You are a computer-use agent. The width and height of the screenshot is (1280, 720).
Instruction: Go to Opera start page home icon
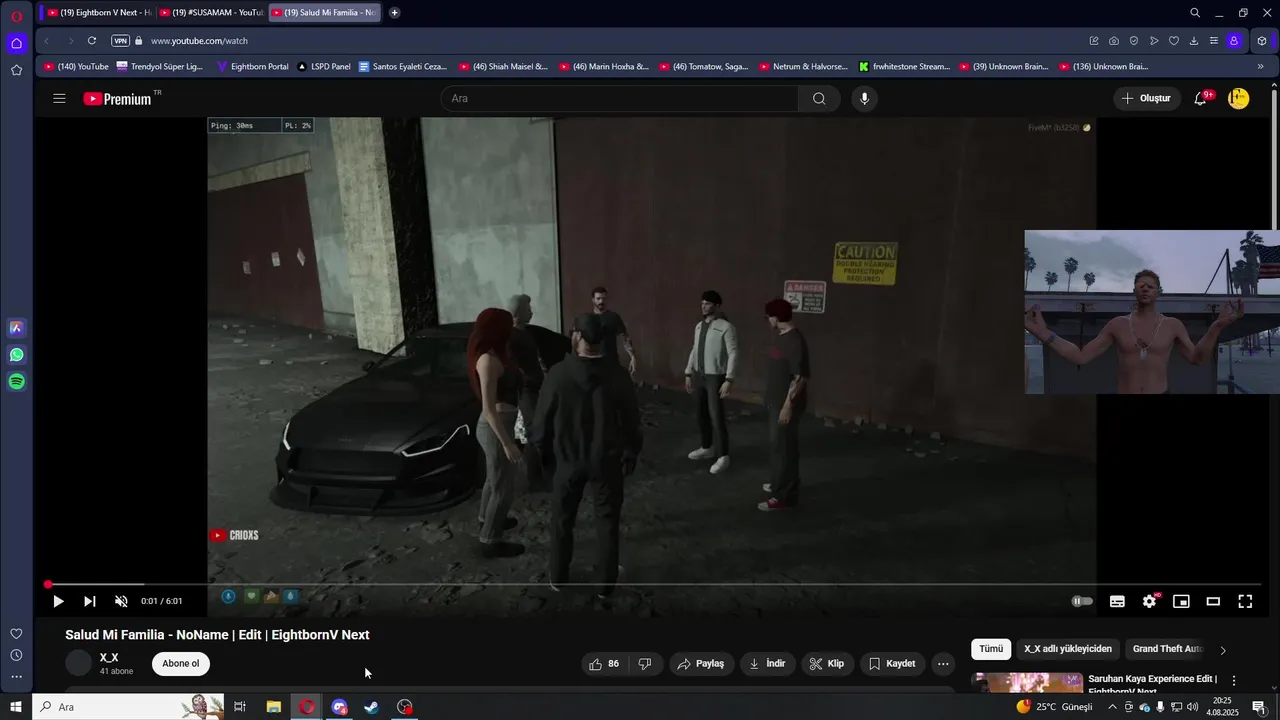[x=16, y=43]
